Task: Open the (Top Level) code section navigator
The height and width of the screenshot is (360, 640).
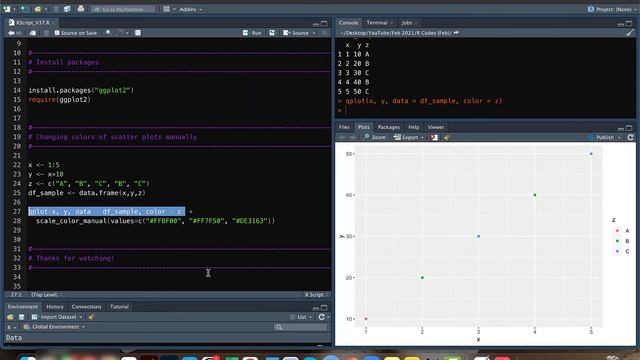Action: point(46,295)
